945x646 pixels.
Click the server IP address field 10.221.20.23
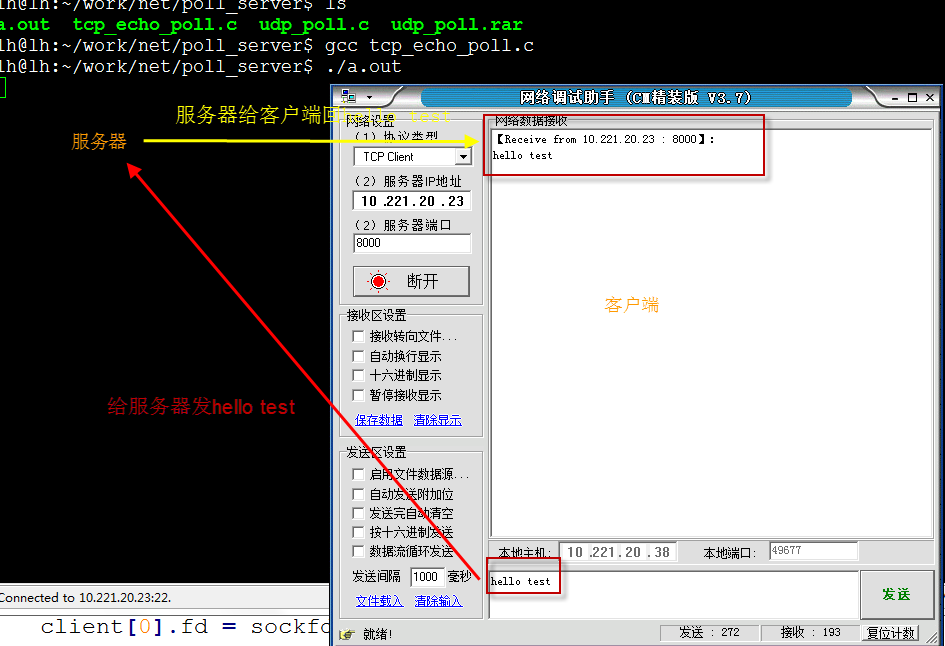coord(412,201)
